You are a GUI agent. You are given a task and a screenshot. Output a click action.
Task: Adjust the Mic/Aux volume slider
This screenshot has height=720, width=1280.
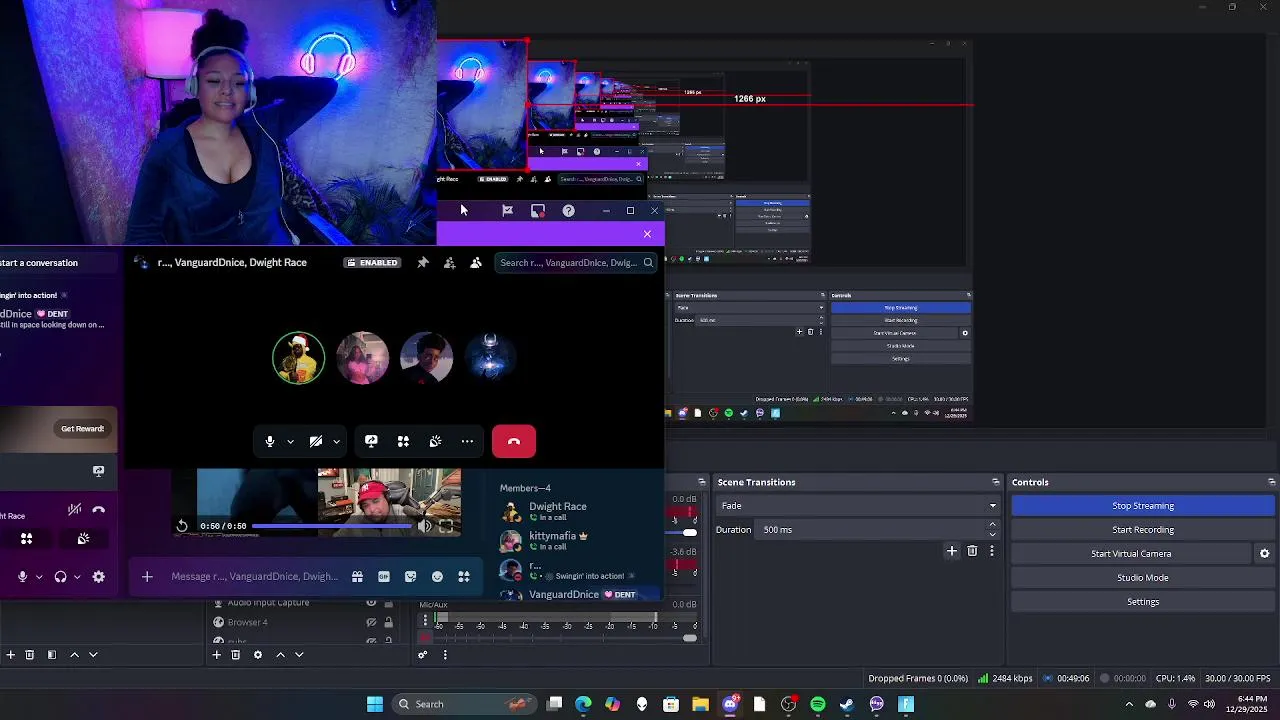(565, 638)
